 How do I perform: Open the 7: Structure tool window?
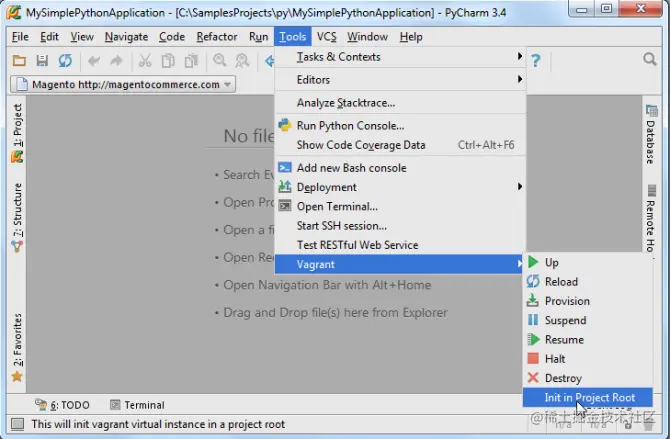(17, 217)
